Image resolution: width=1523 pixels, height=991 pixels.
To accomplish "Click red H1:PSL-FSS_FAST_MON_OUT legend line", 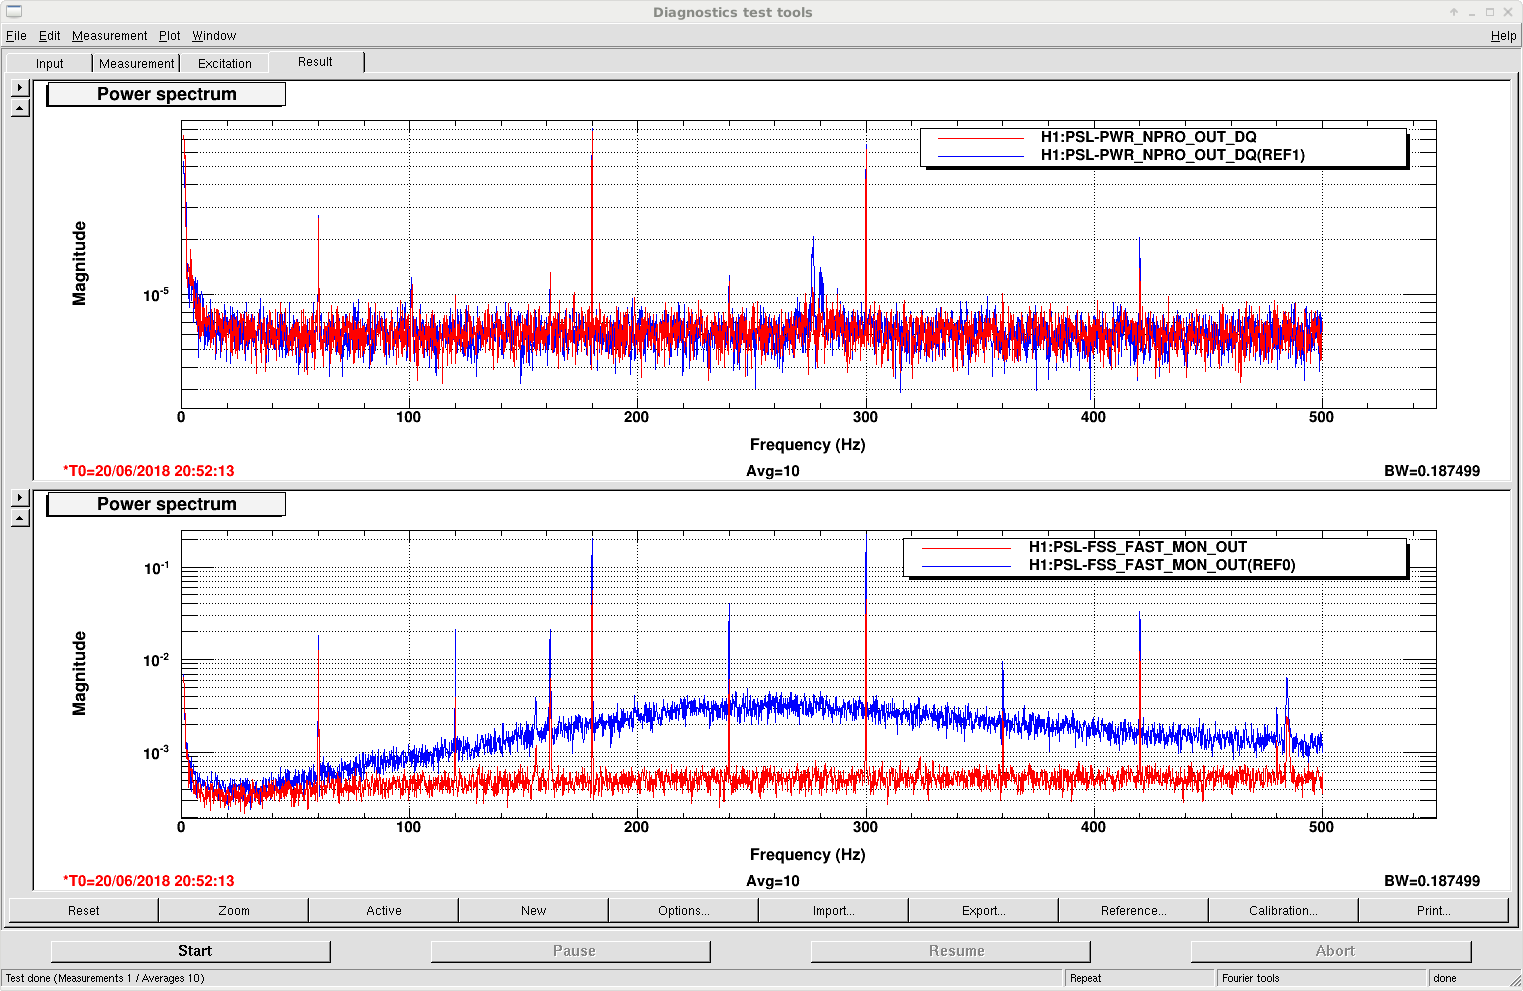I will (966, 548).
